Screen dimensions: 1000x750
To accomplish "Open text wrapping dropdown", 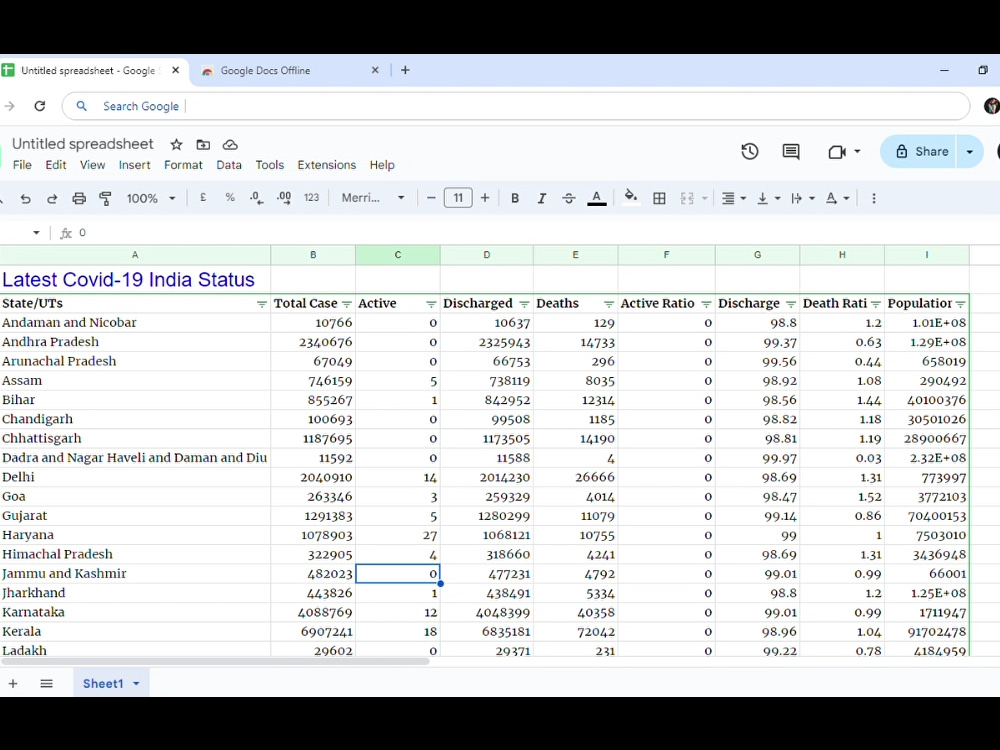I will coord(802,198).
